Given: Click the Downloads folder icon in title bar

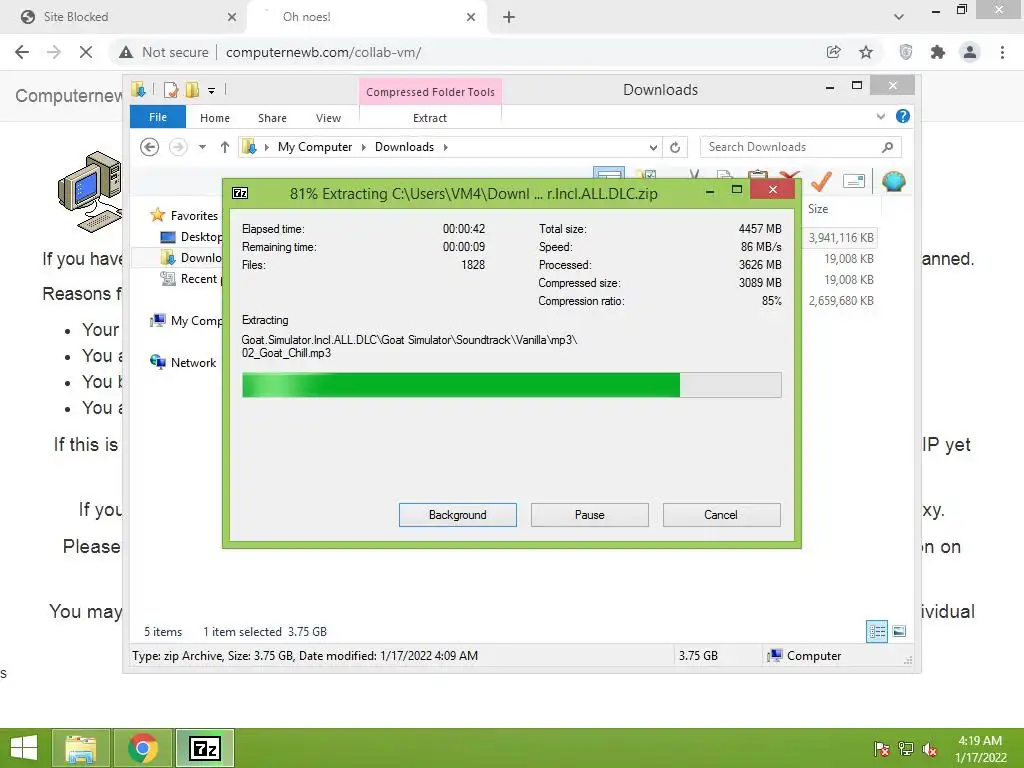Looking at the screenshot, I should point(138,89).
